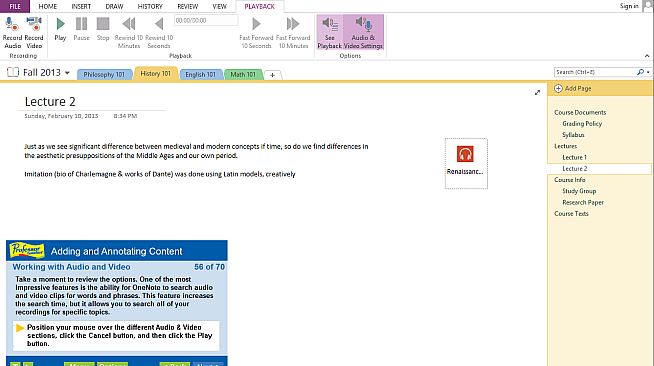Click the Search (Ctrl+E) box
The image size is (654, 366).
point(595,72)
